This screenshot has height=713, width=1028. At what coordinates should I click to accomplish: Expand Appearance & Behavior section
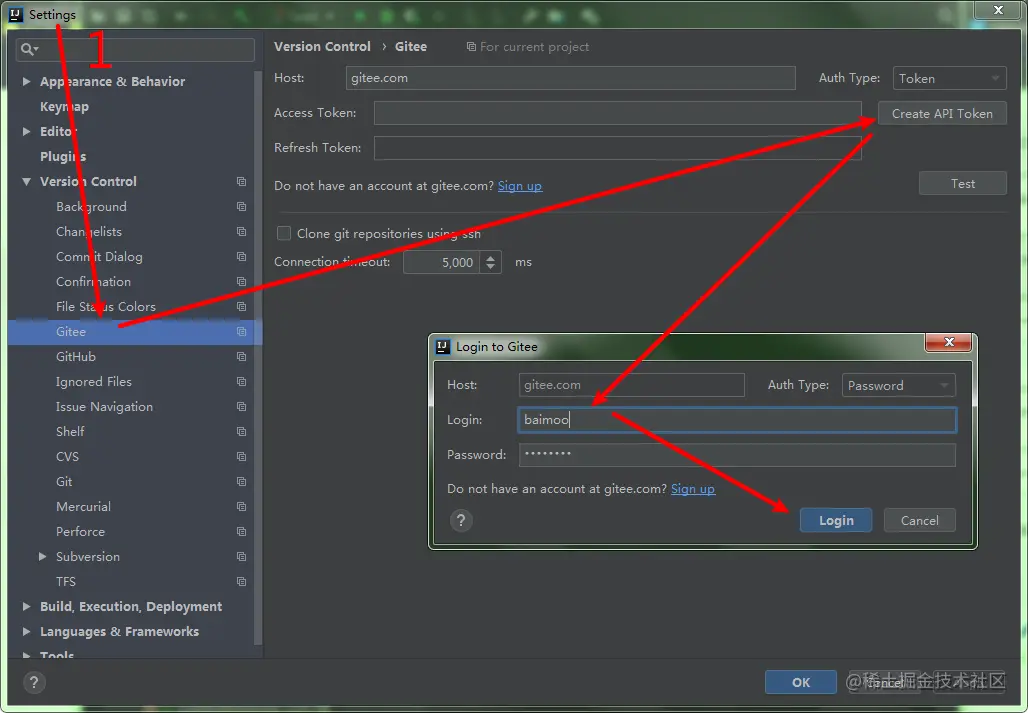[x=26, y=81]
